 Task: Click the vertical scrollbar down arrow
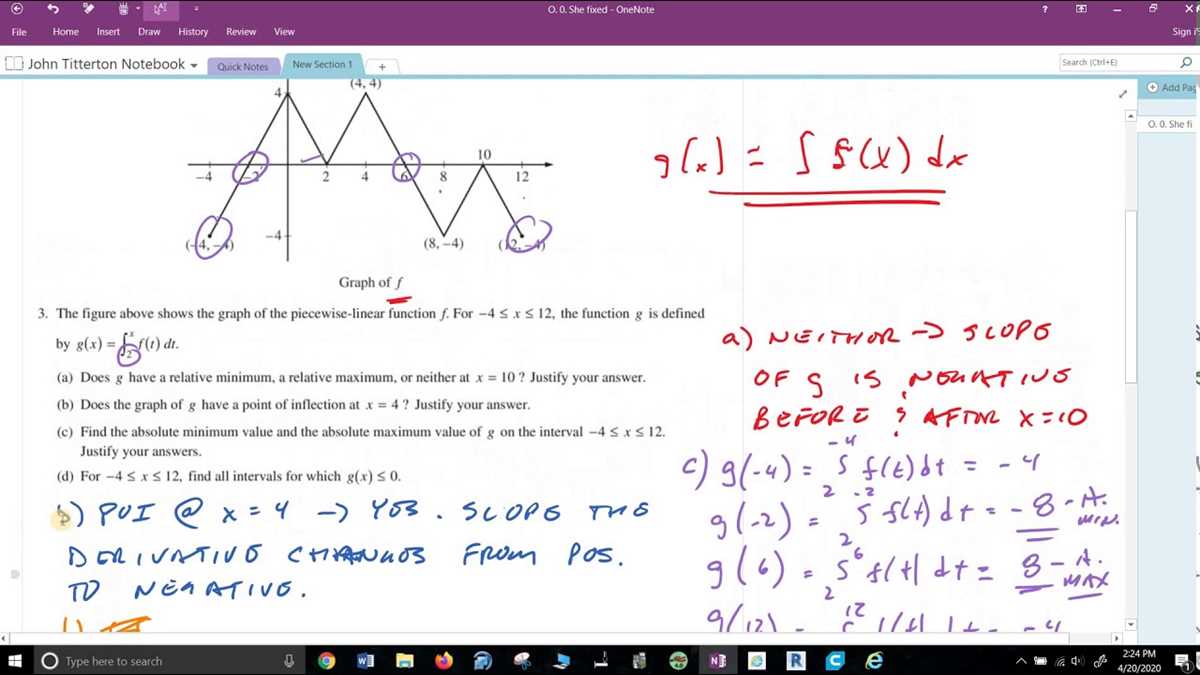1131,624
